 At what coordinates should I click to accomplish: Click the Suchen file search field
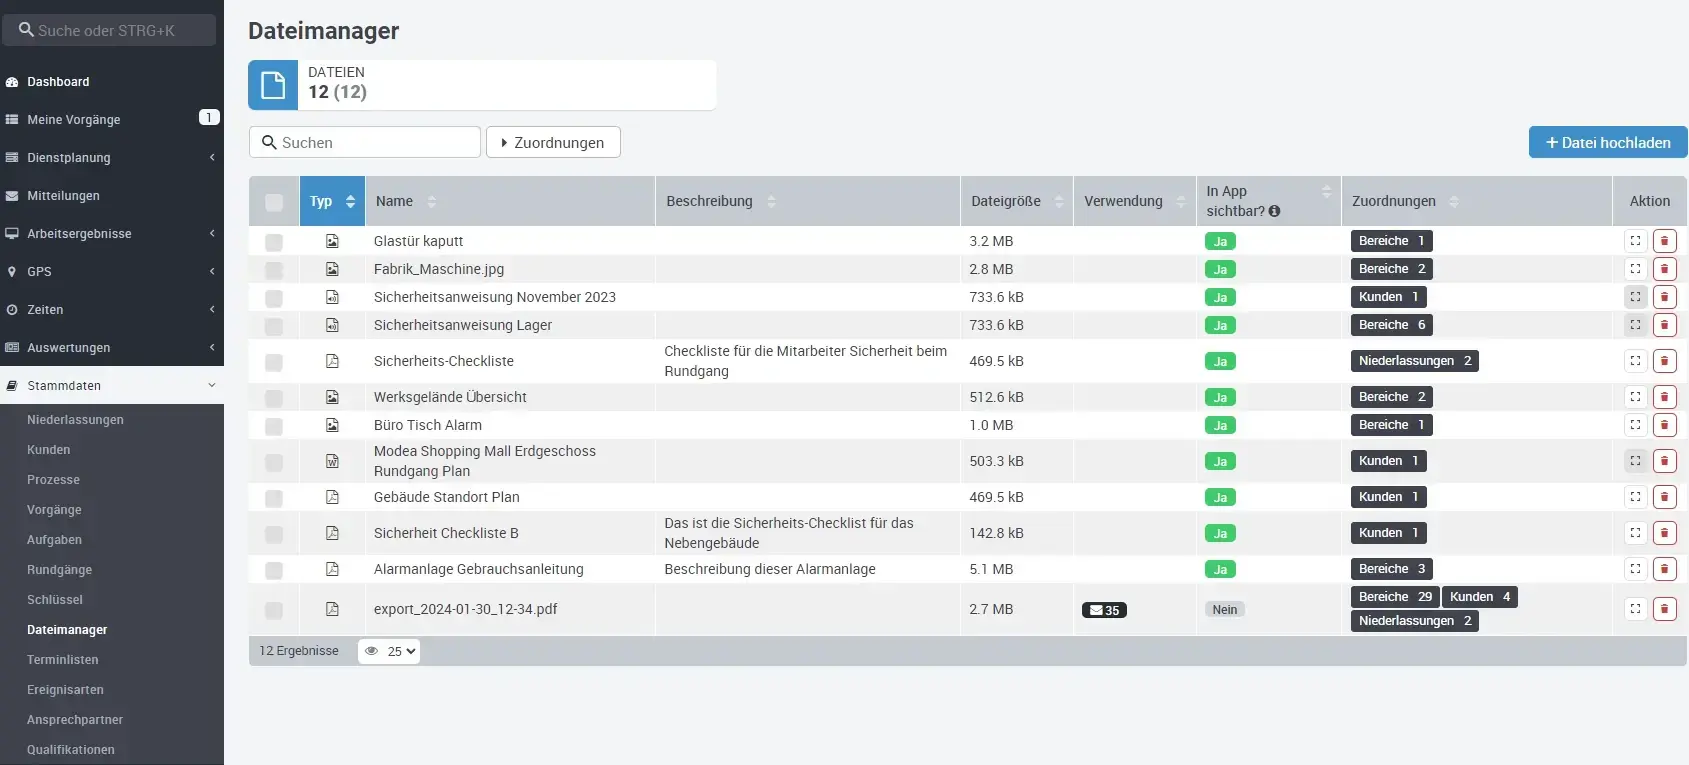[365, 142]
